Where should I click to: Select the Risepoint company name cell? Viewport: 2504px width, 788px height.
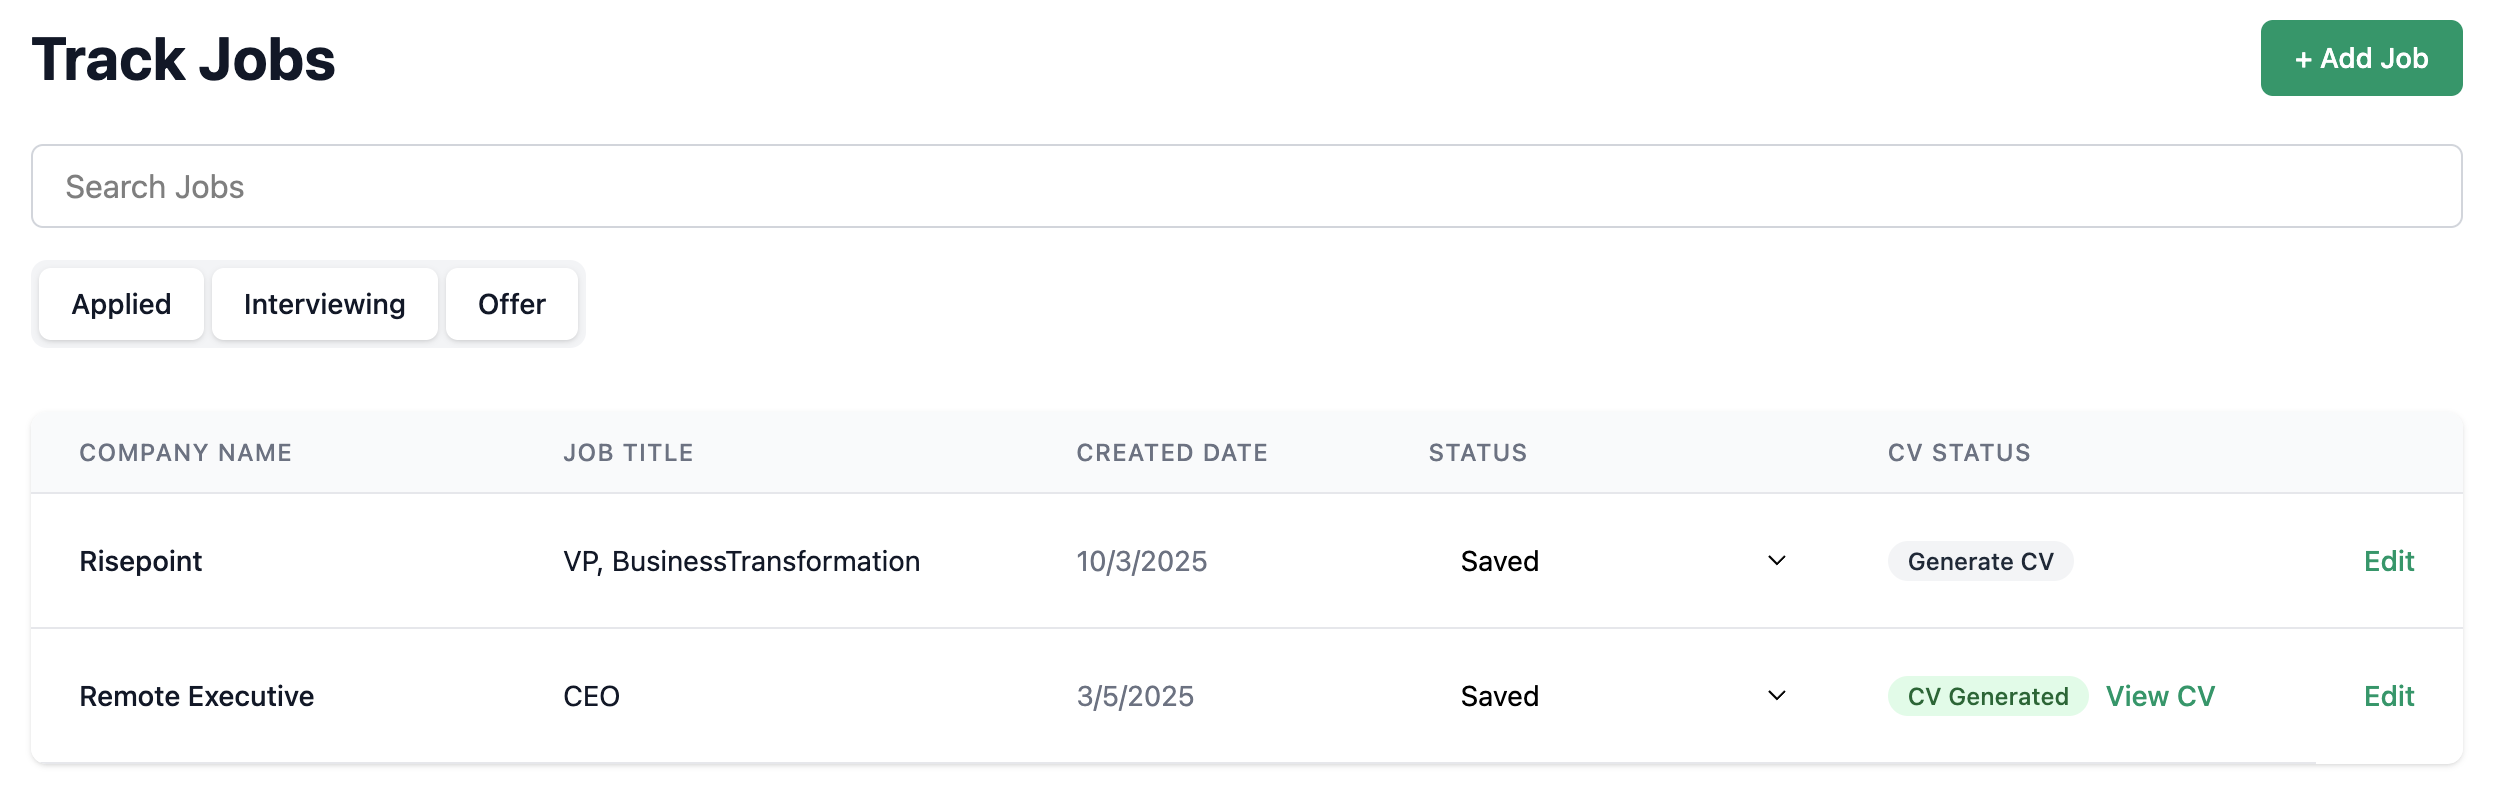pyautogui.click(x=140, y=561)
